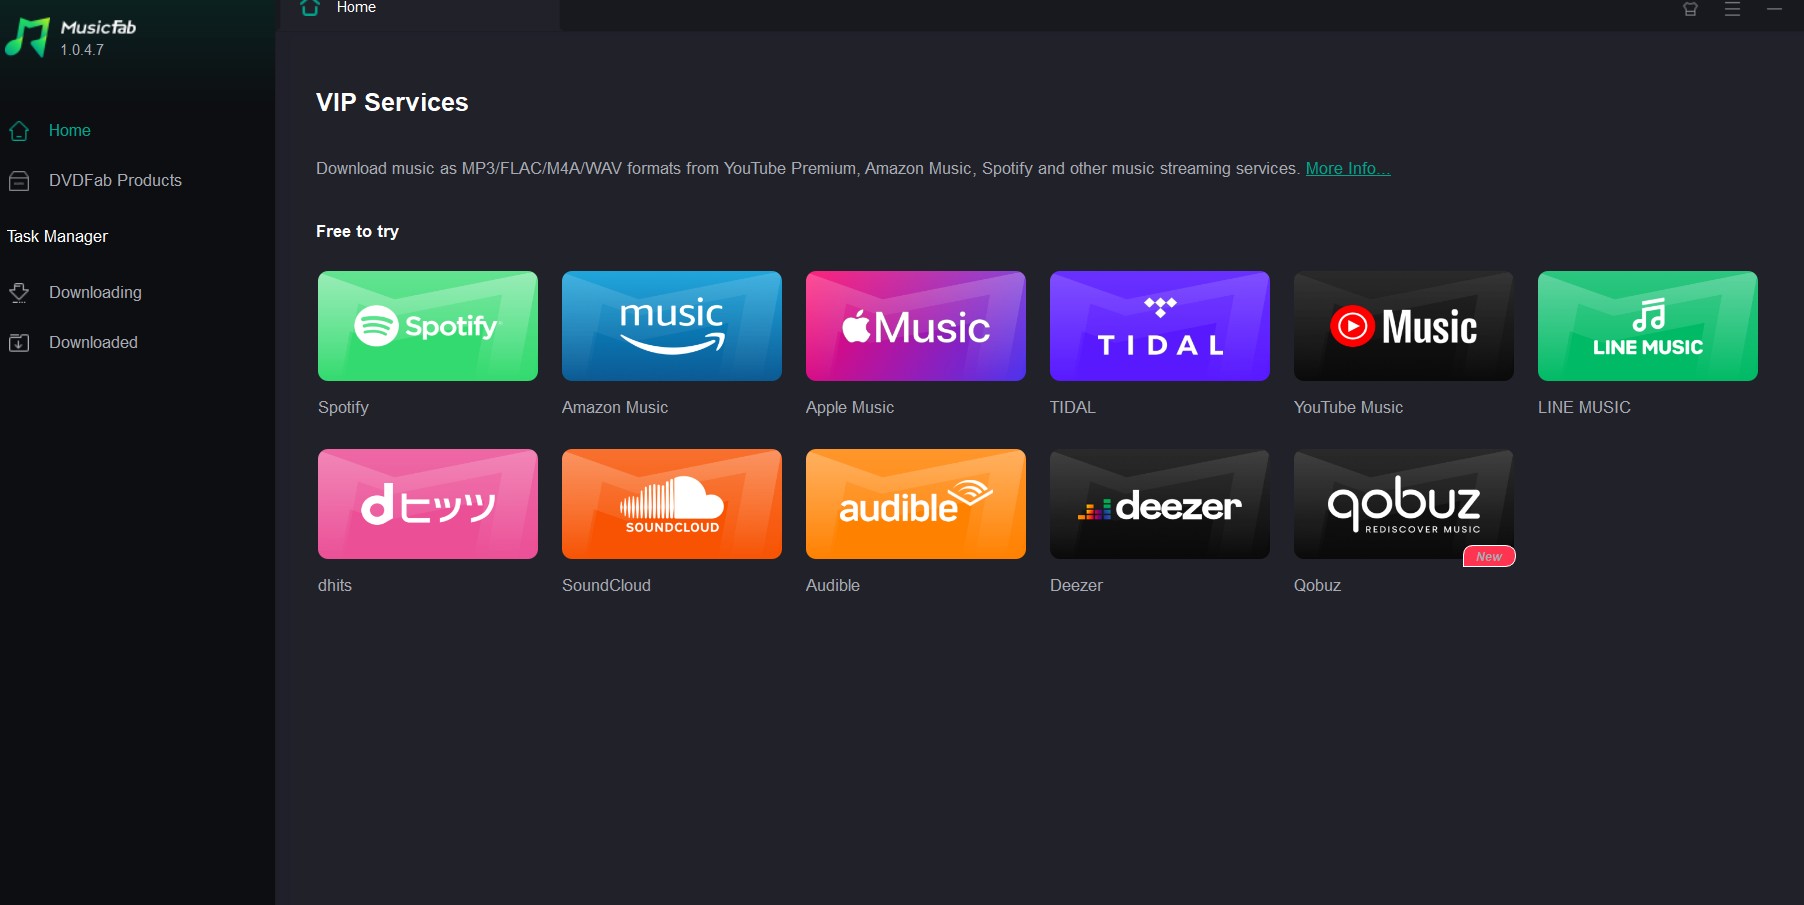Viewport: 1804px width, 905px height.
Task: Click the Spotify label text
Action: pos(343,408)
